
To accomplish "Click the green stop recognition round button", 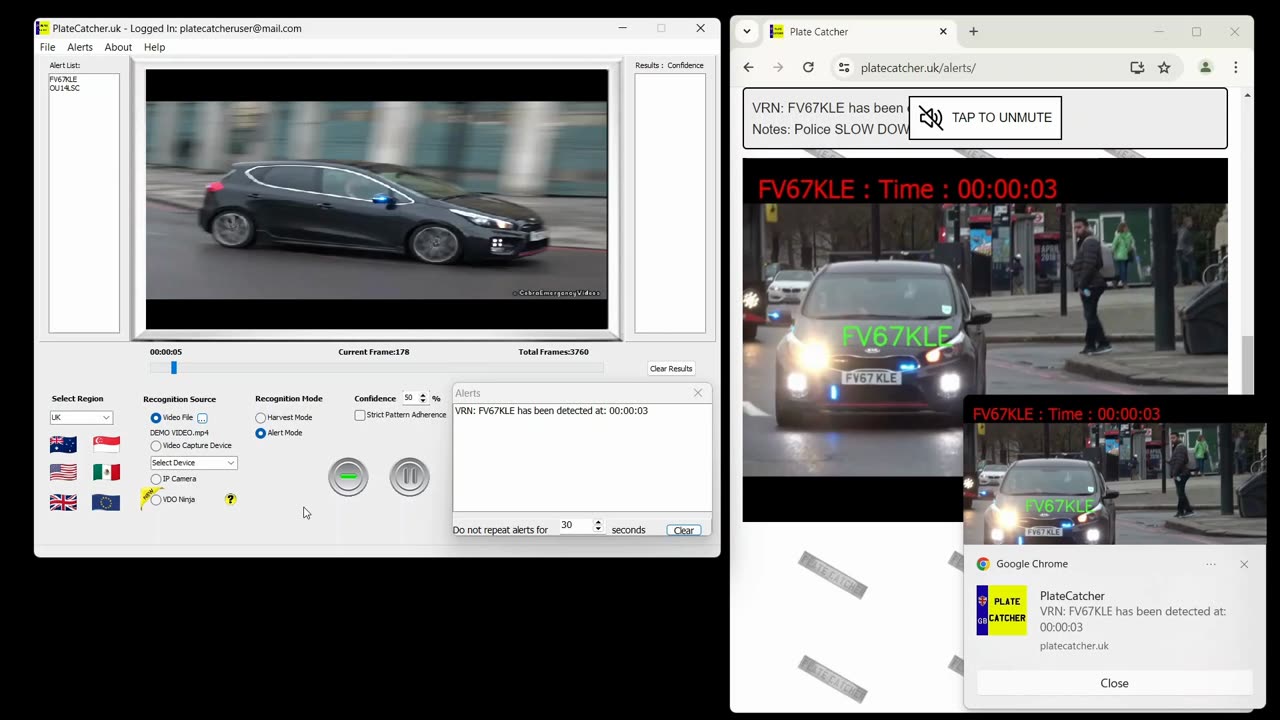I will (x=348, y=477).
